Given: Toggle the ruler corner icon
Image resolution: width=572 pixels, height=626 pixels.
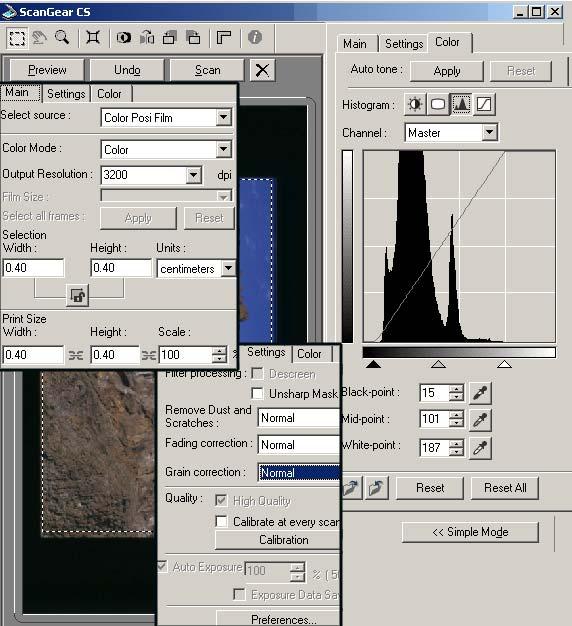Looking at the screenshot, I should click(224, 38).
